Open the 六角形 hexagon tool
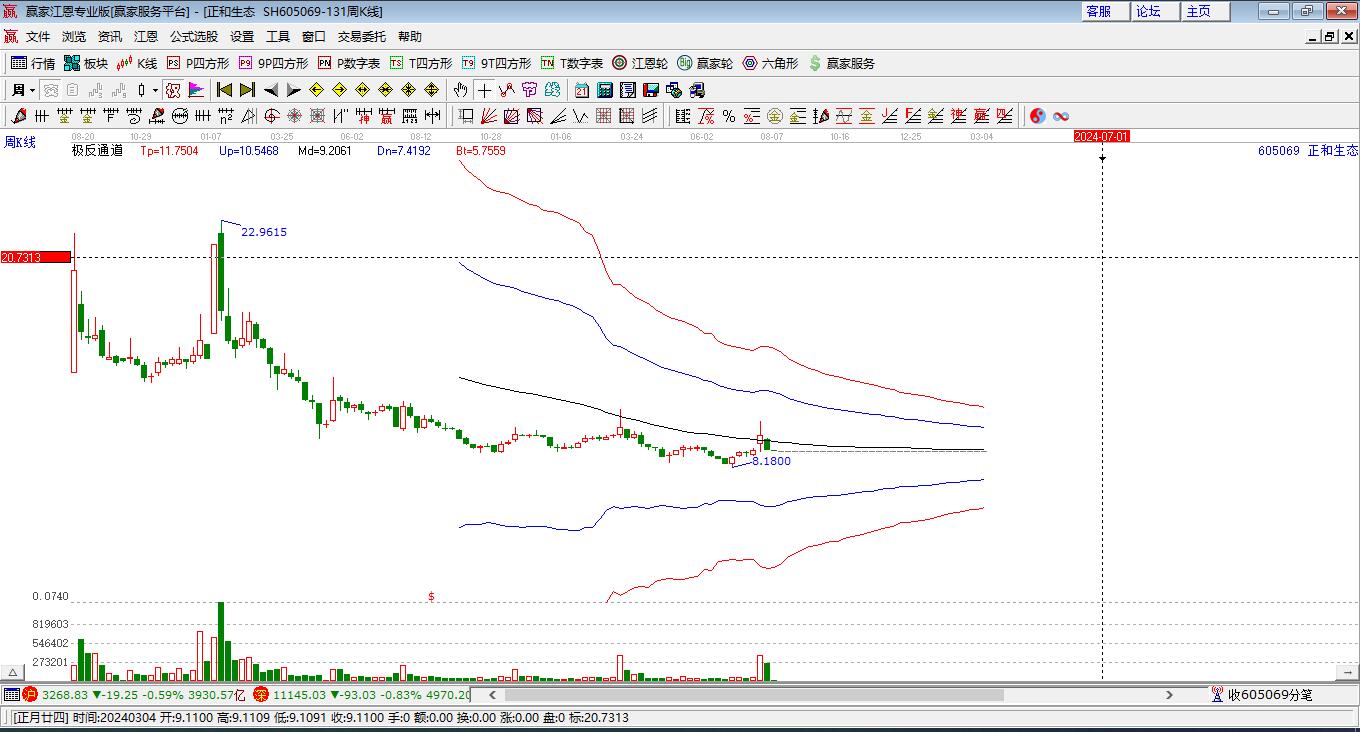Image resolution: width=1360 pixels, height=732 pixels. 770,63
